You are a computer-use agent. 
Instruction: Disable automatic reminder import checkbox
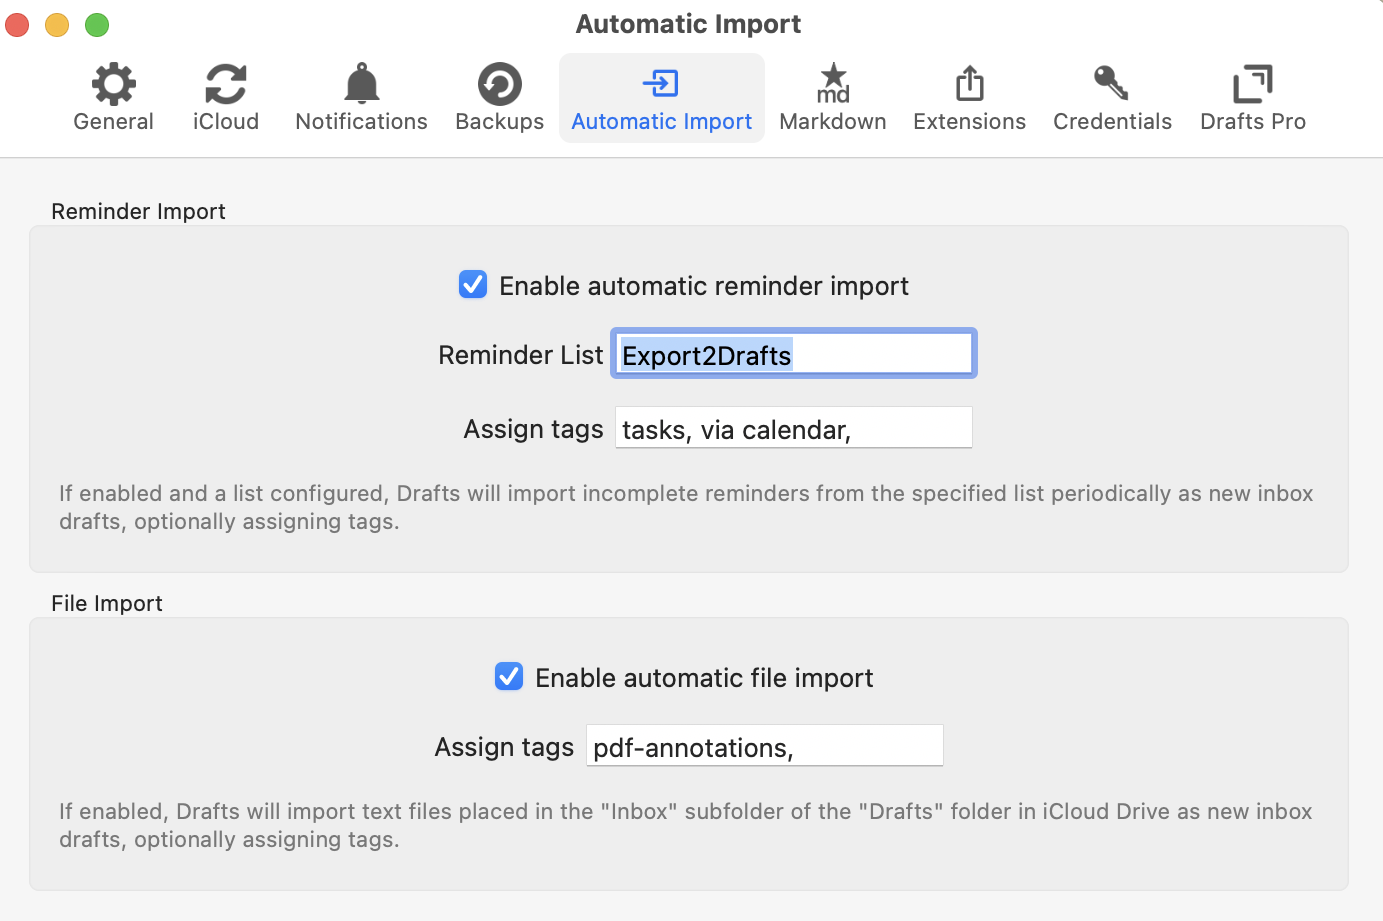(x=473, y=285)
